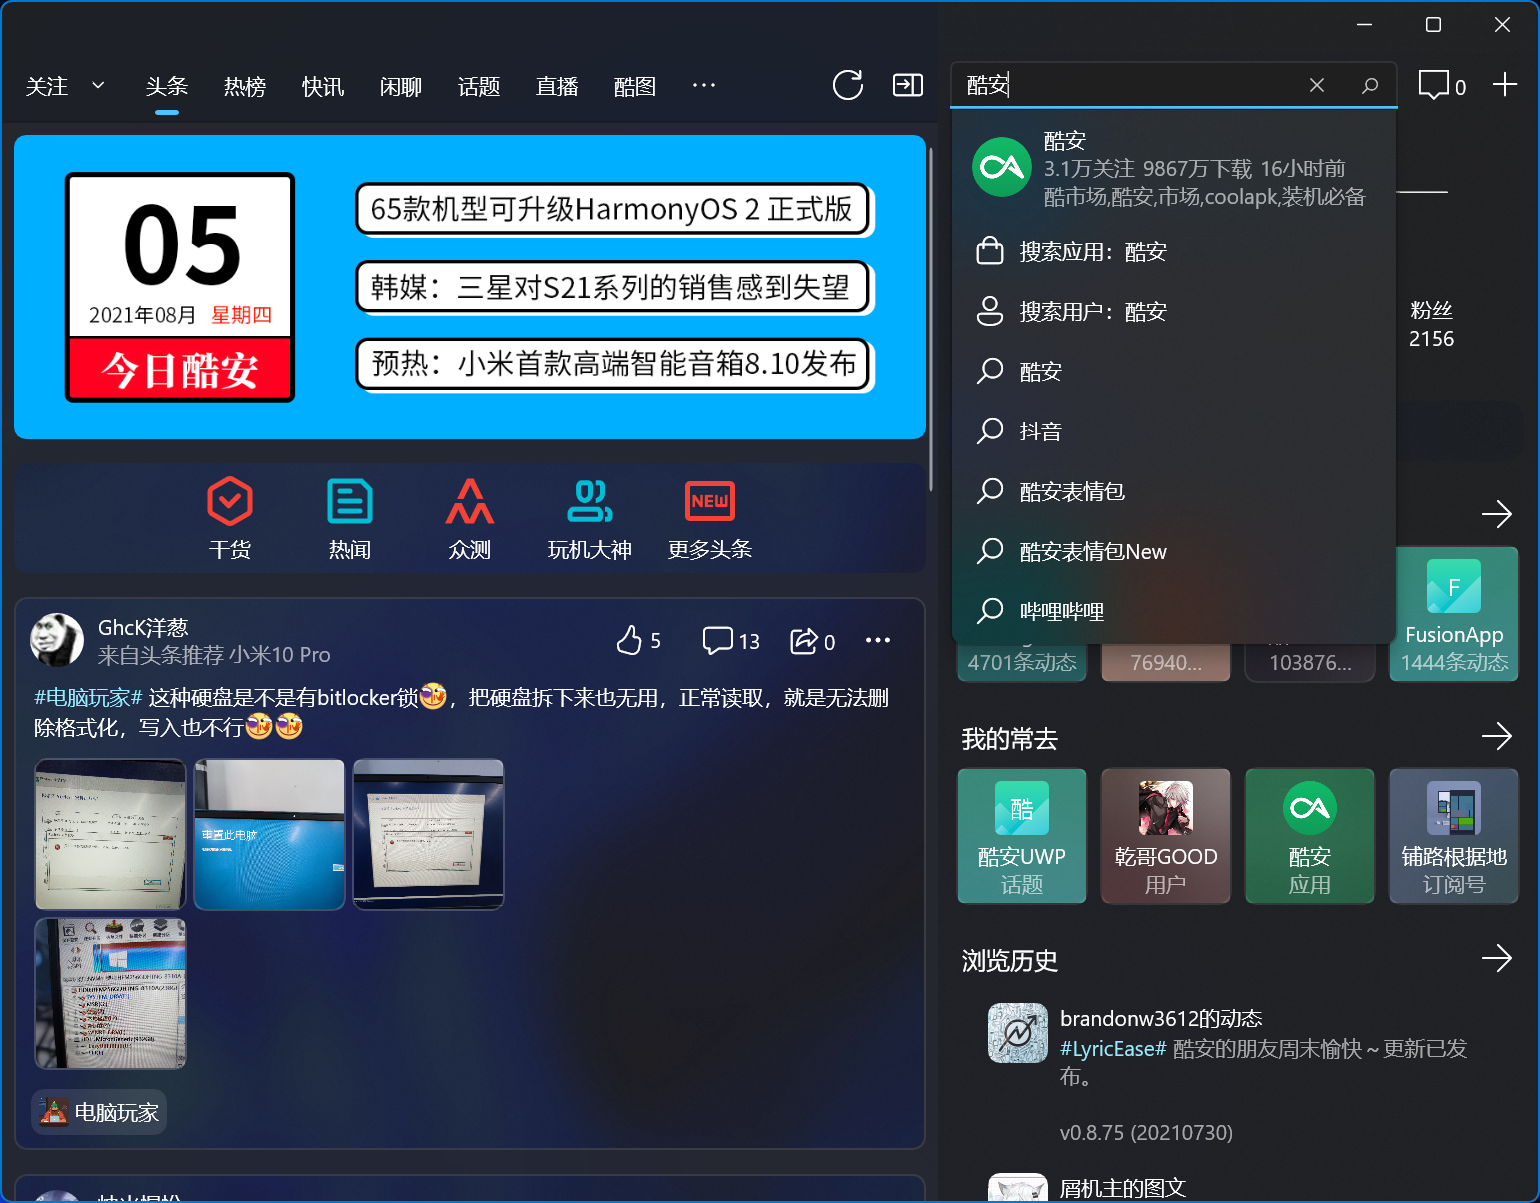The height and width of the screenshot is (1203, 1540).
Task: Open headline about 小米 smart speaker
Action: (613, 364)
